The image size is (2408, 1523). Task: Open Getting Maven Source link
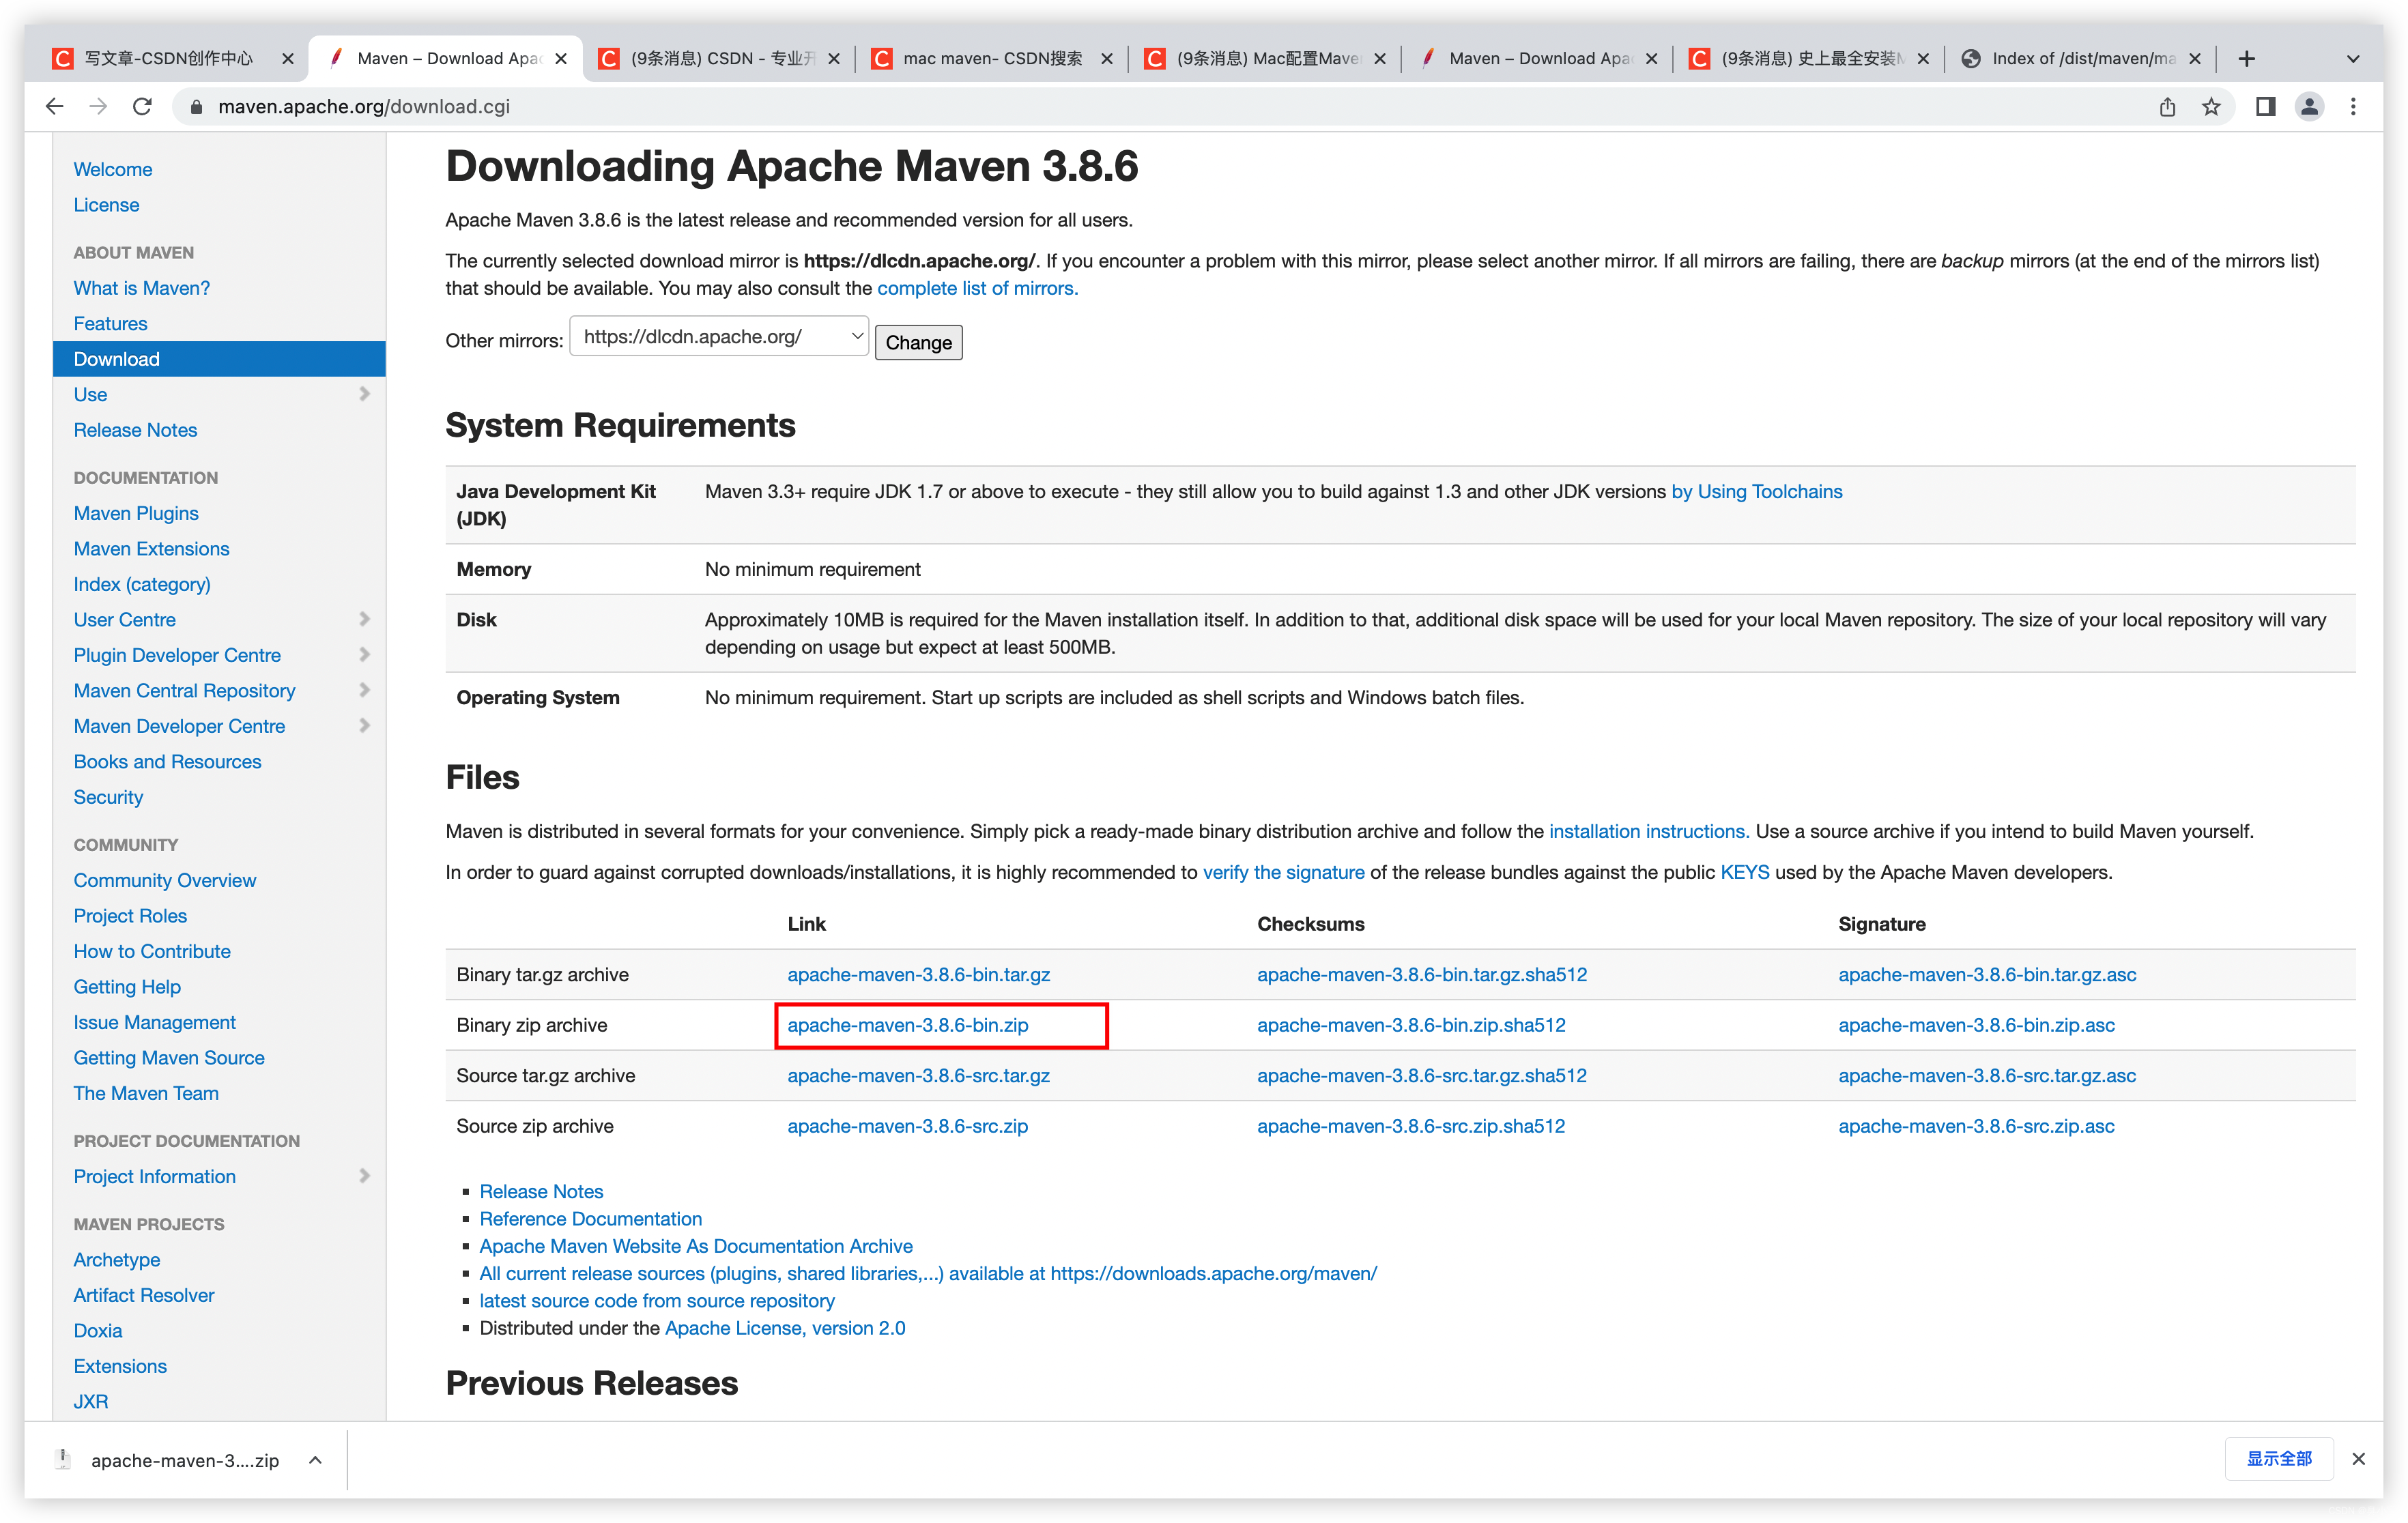click(x=169, y=1058)
